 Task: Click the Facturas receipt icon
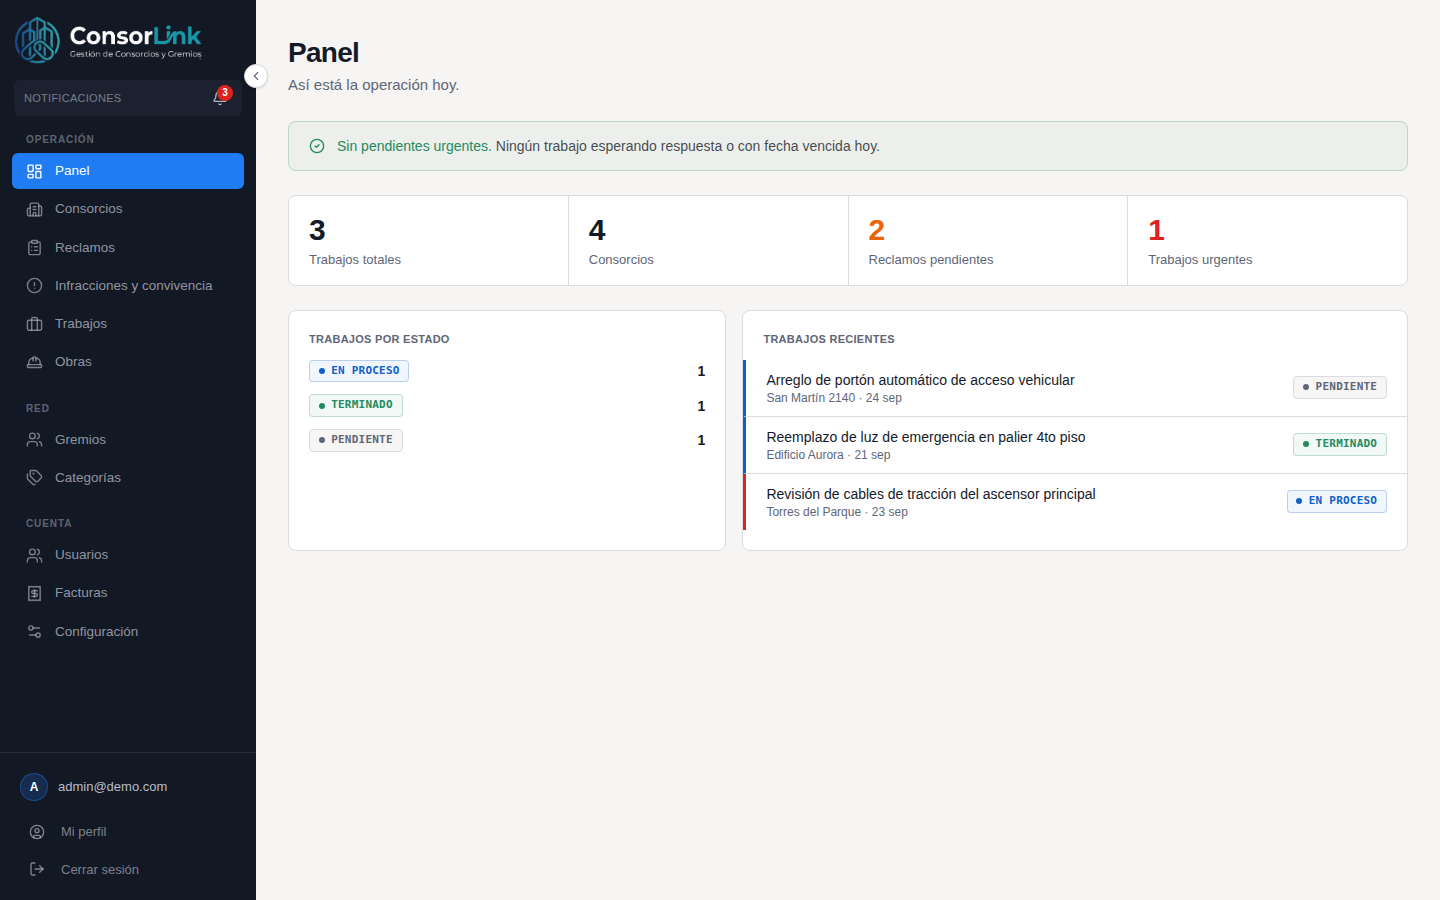[x=35, y=593]
